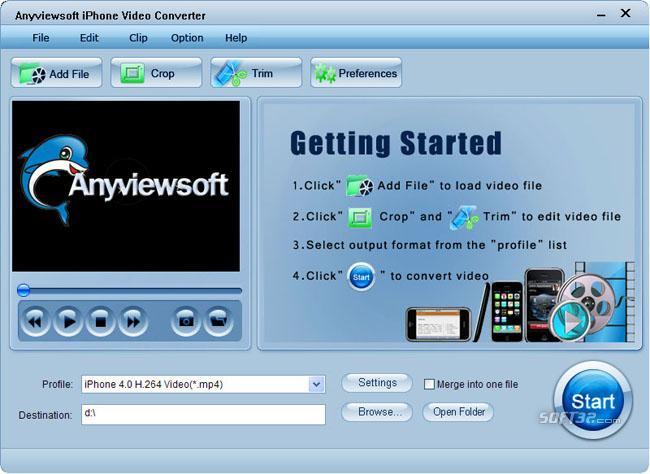Take a snapshot with the camera icon

click(x=185, y=321)
